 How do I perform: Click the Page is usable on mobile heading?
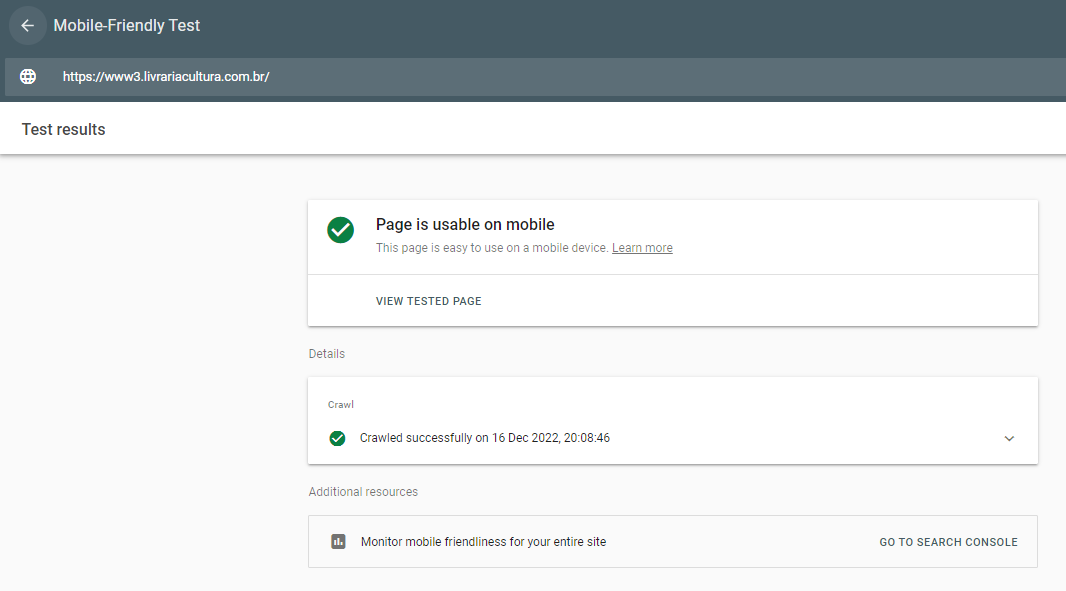point(465,224)
